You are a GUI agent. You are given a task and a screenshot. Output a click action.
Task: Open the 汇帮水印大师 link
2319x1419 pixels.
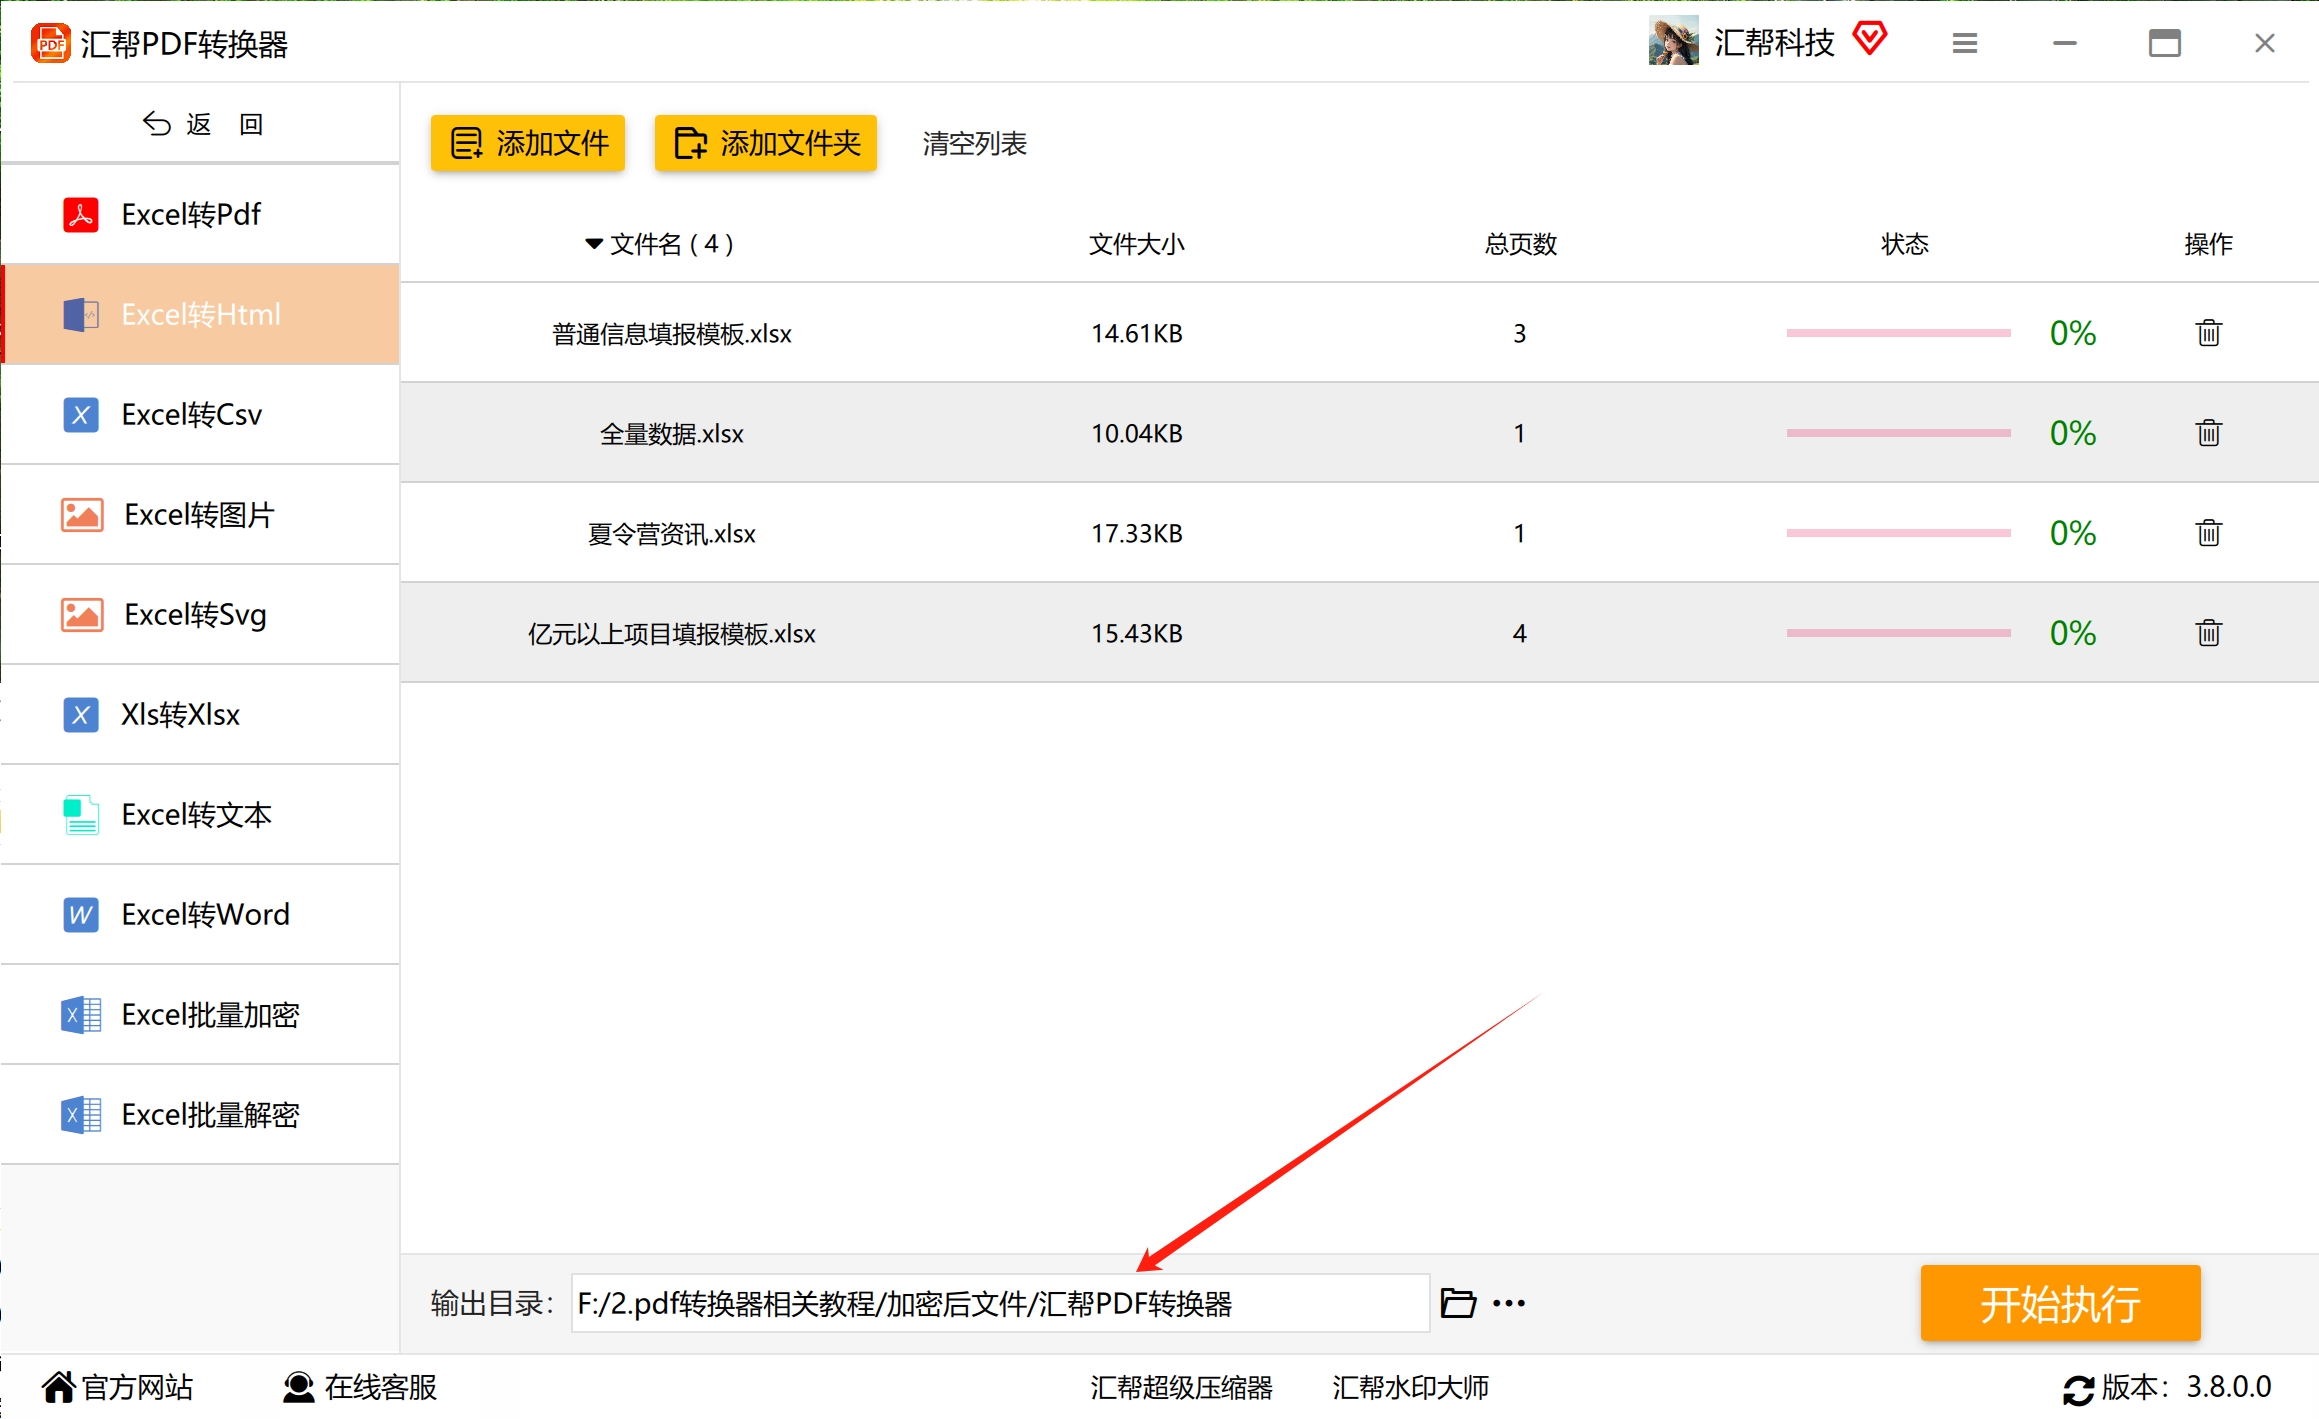pyautogui.click(x=1410, y=1388)
